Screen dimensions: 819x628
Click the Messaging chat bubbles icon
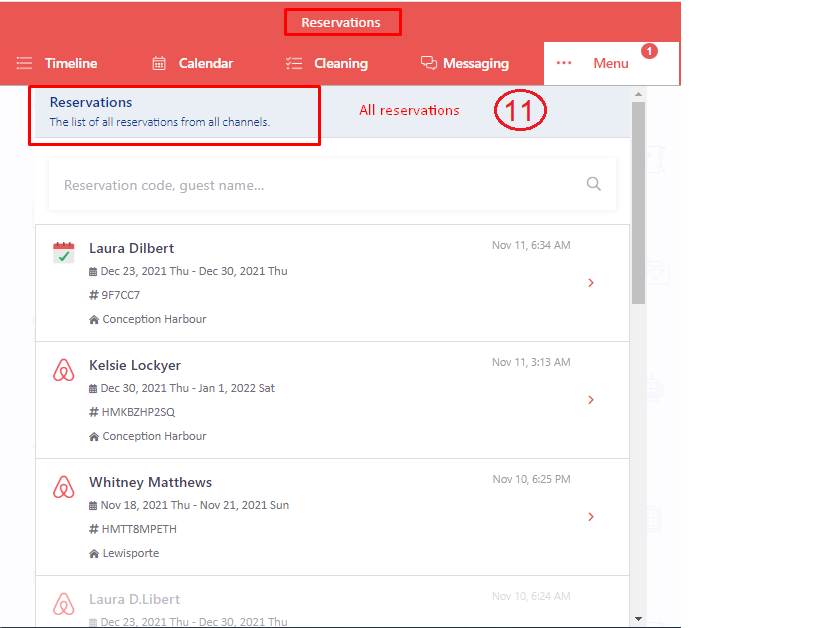[428, 63]
